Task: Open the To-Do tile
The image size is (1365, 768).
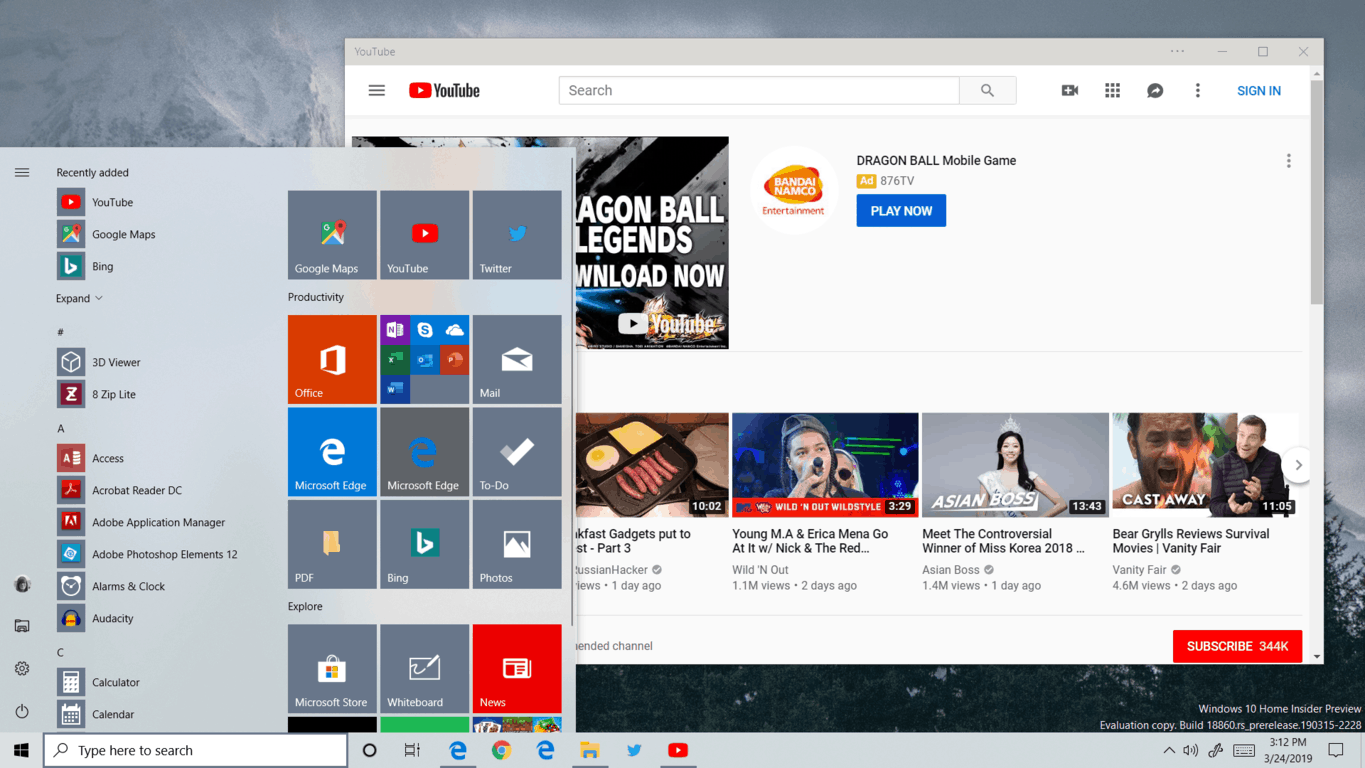Action: (517, 452)
